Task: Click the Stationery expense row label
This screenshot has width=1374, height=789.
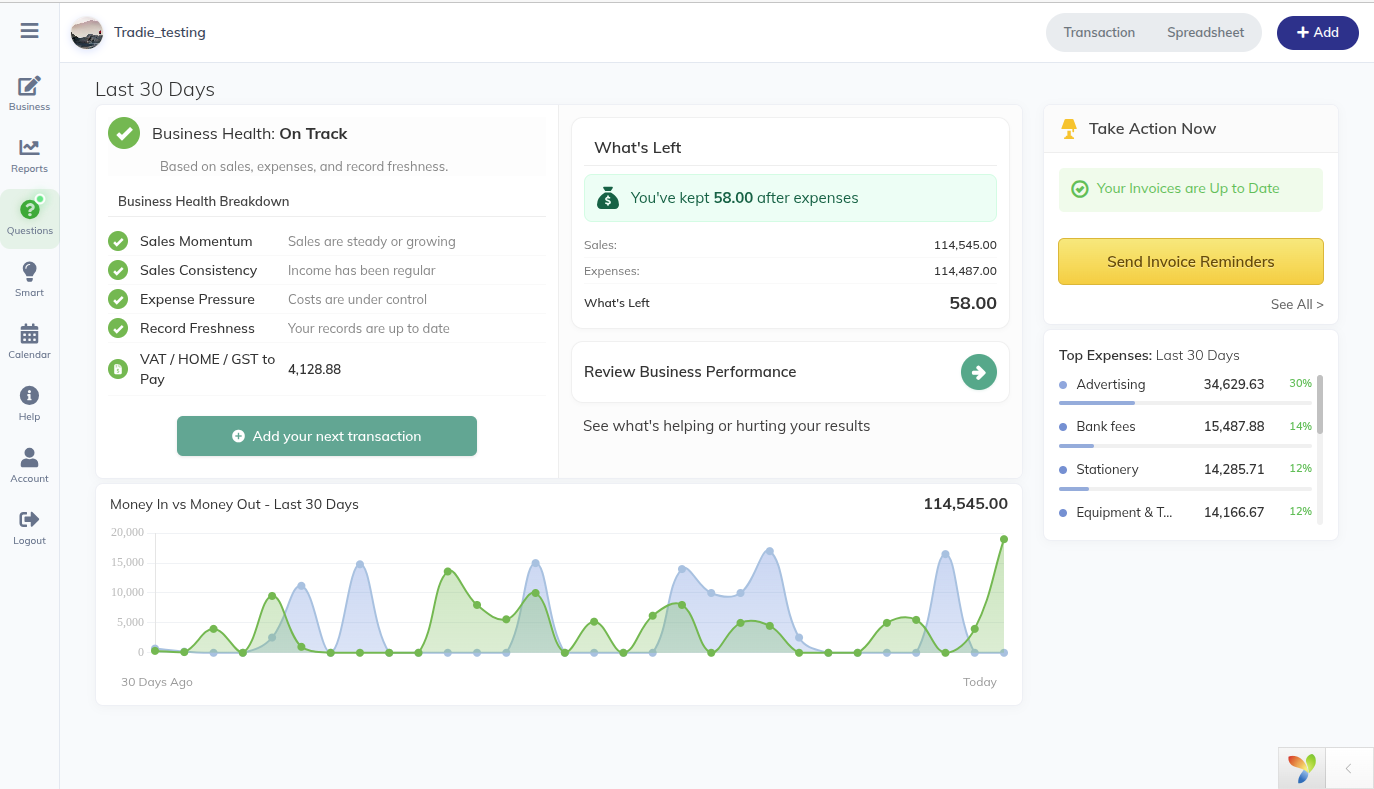Action: [1107, 469]
